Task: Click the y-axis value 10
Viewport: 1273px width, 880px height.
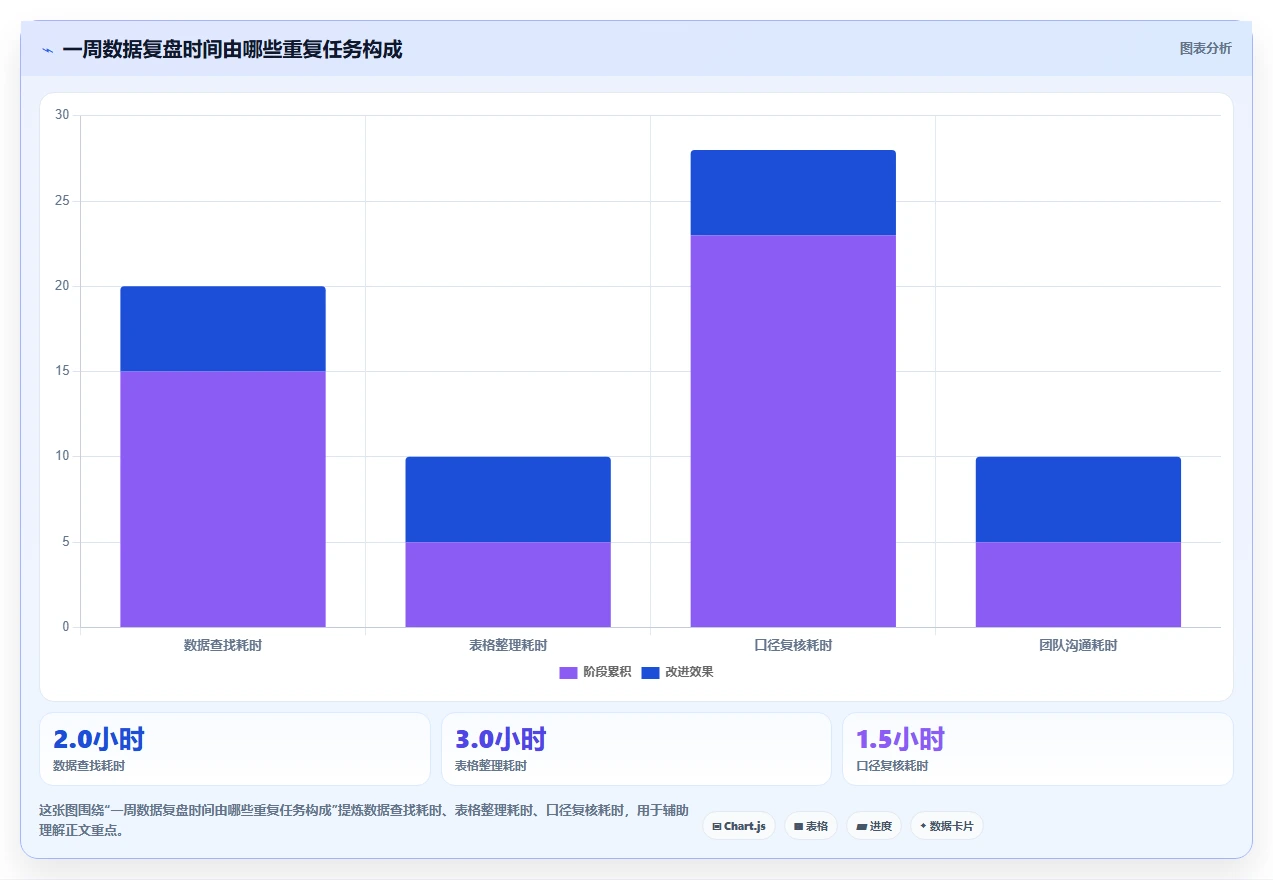Action: coord(62,456)
